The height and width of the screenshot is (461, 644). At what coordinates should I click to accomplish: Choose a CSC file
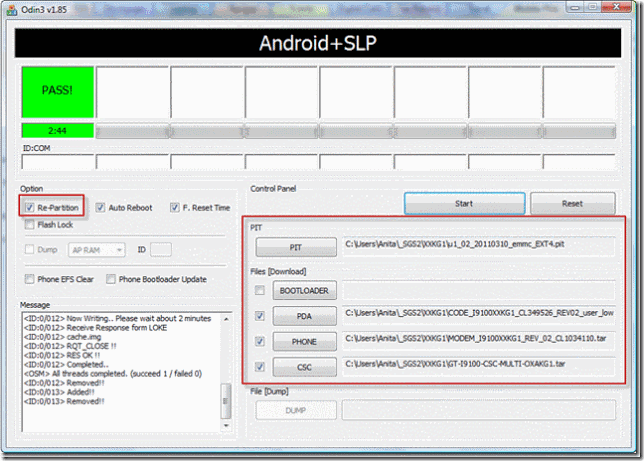(x=304, y=367)
